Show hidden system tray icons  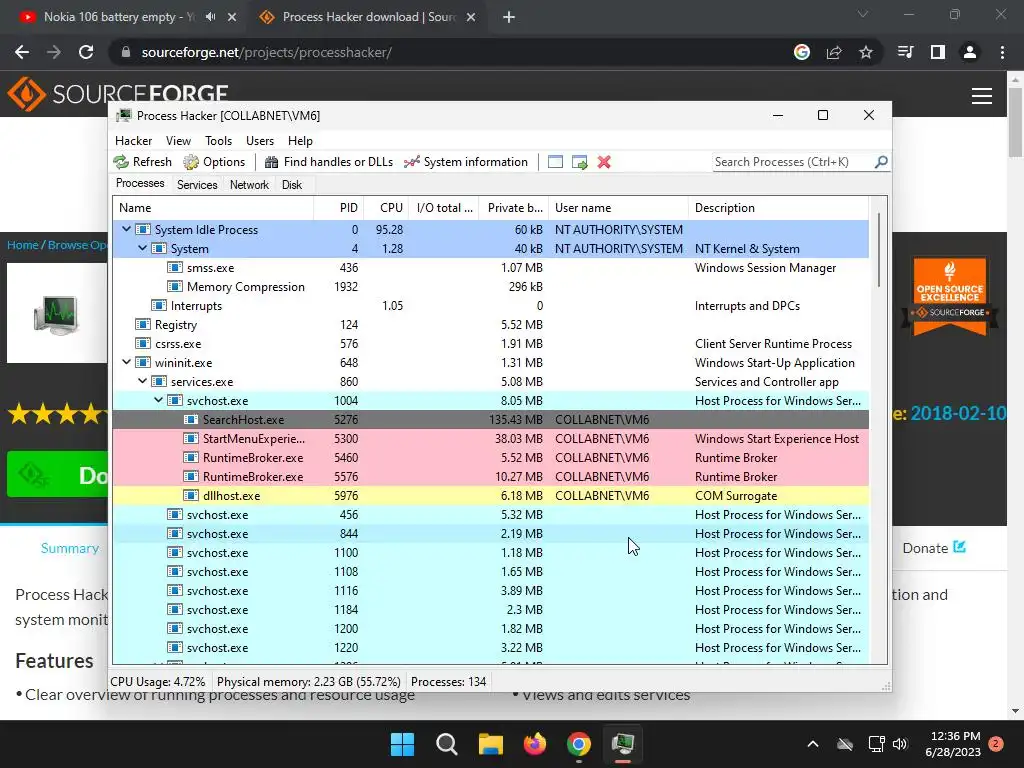pyautogui.click(x=813, y=744)
